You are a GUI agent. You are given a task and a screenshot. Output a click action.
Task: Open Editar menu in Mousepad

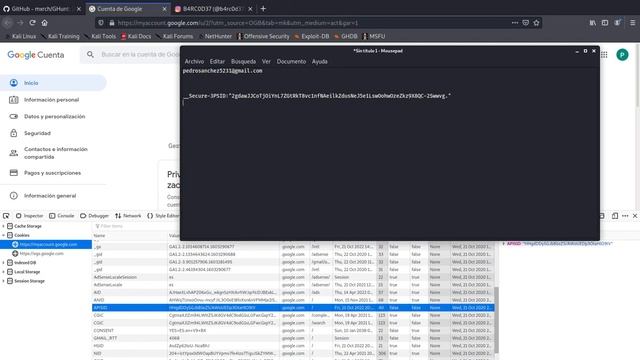(217, 62)
